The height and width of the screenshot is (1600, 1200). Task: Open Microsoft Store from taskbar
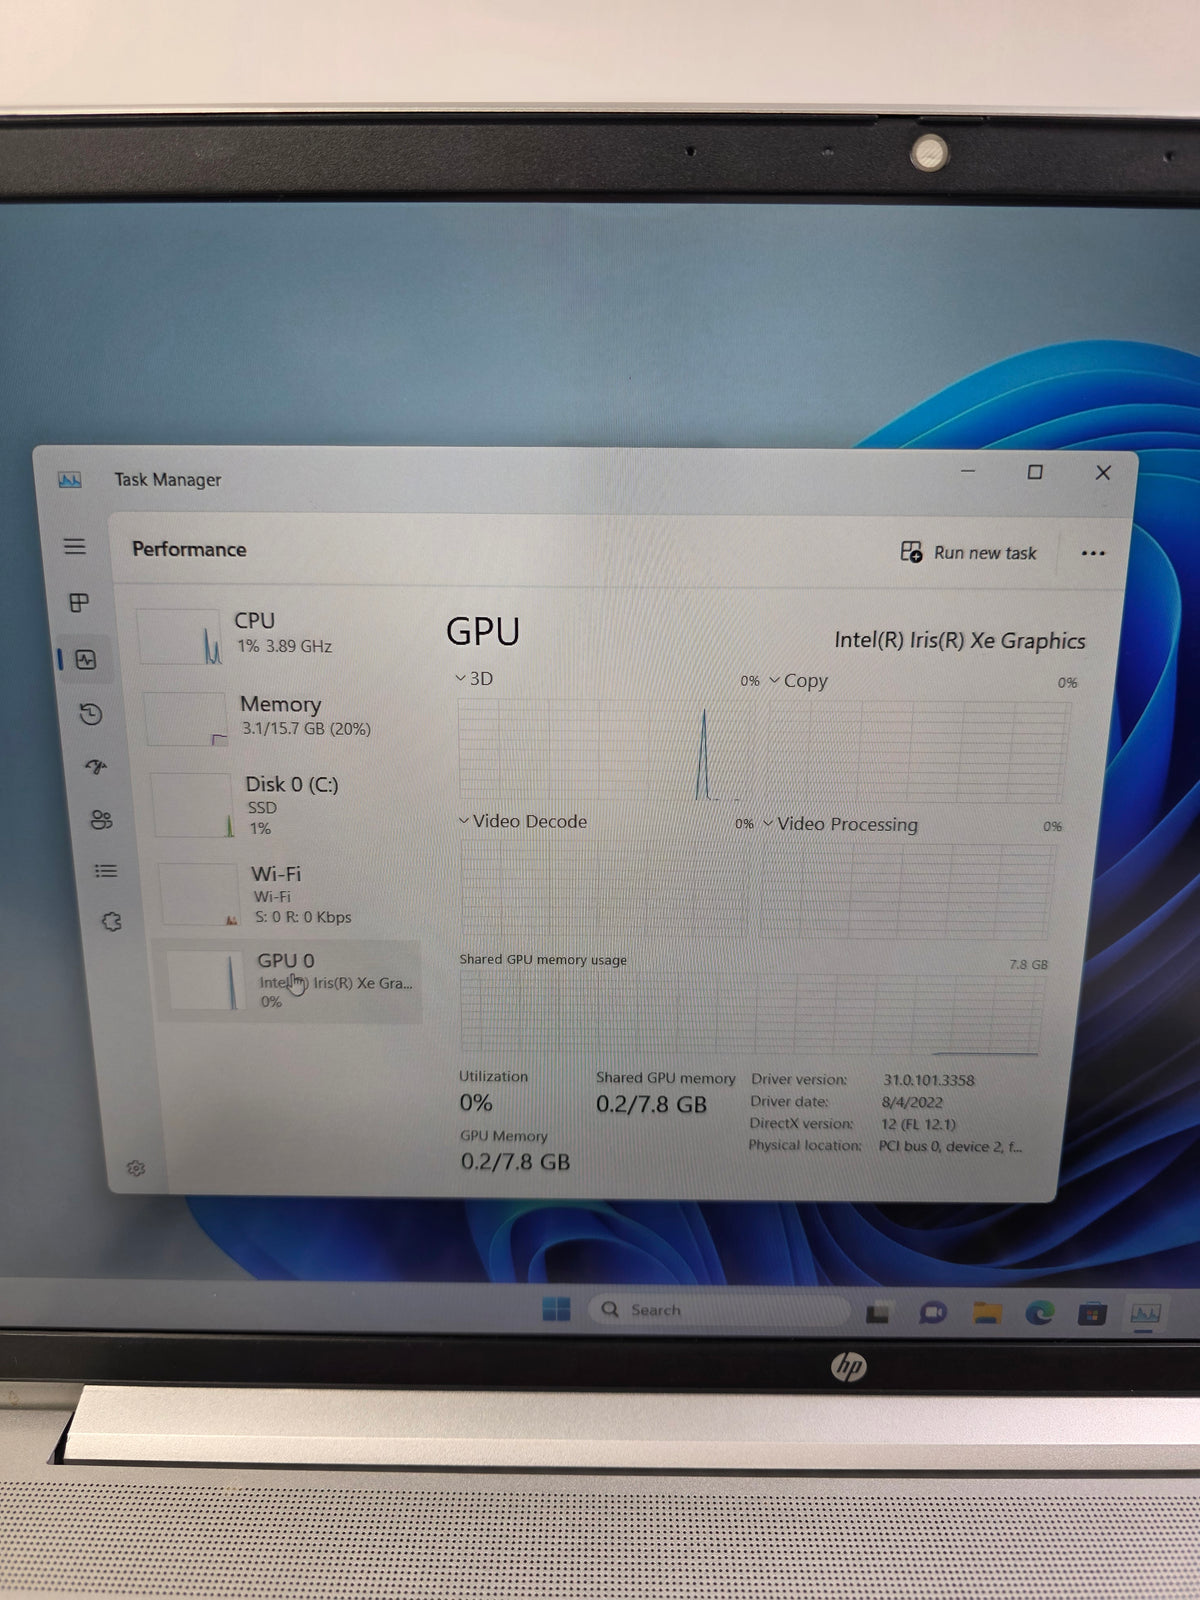1092,1313
